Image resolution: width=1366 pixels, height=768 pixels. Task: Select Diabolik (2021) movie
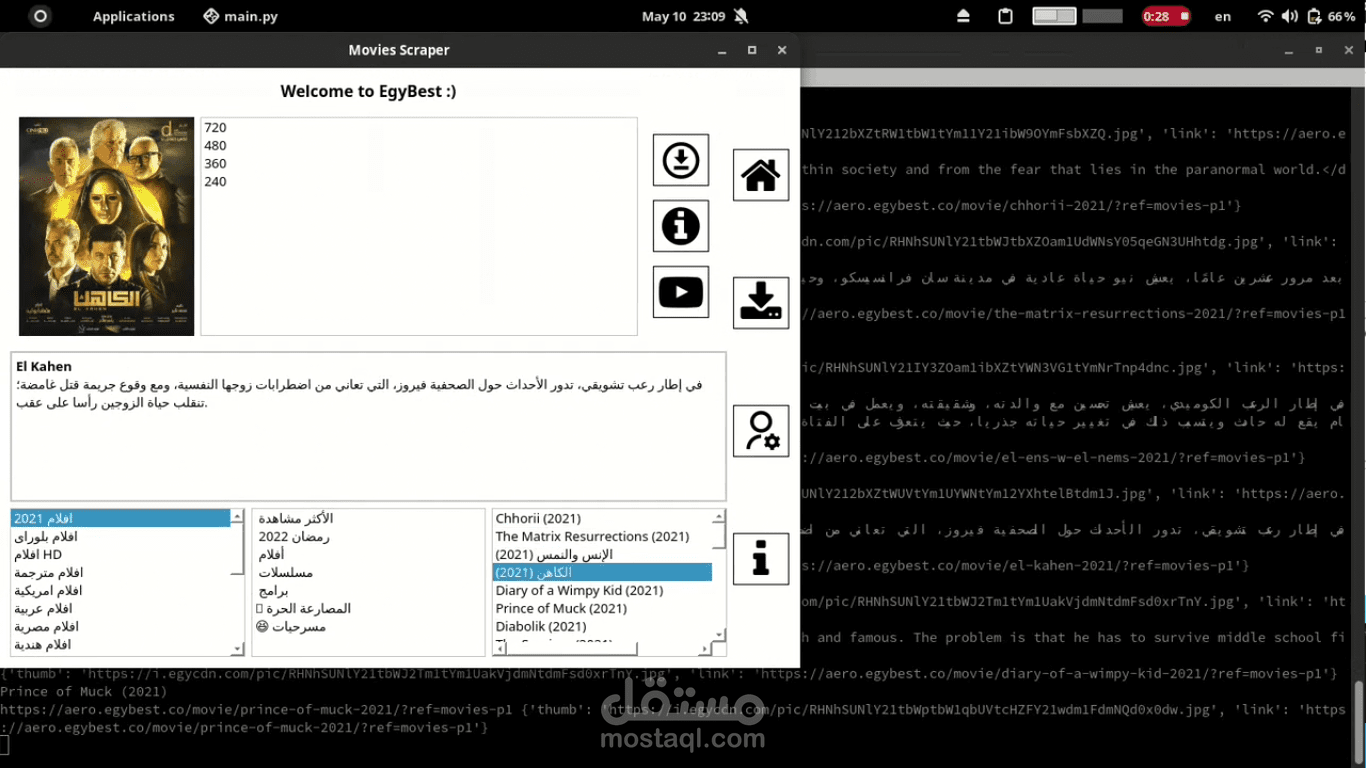point(603,626)
